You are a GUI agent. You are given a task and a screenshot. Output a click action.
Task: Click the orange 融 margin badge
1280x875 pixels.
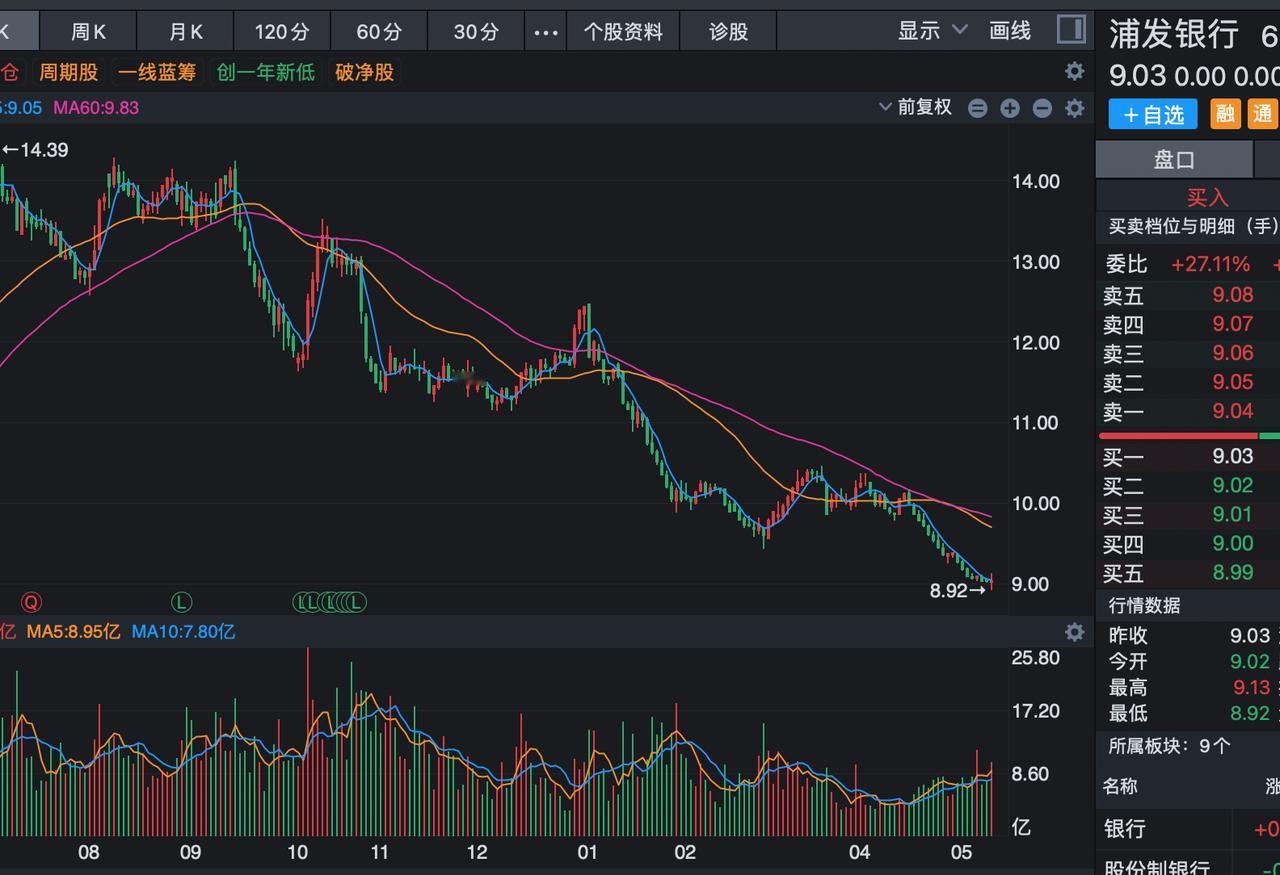[x=1225, y=114]
